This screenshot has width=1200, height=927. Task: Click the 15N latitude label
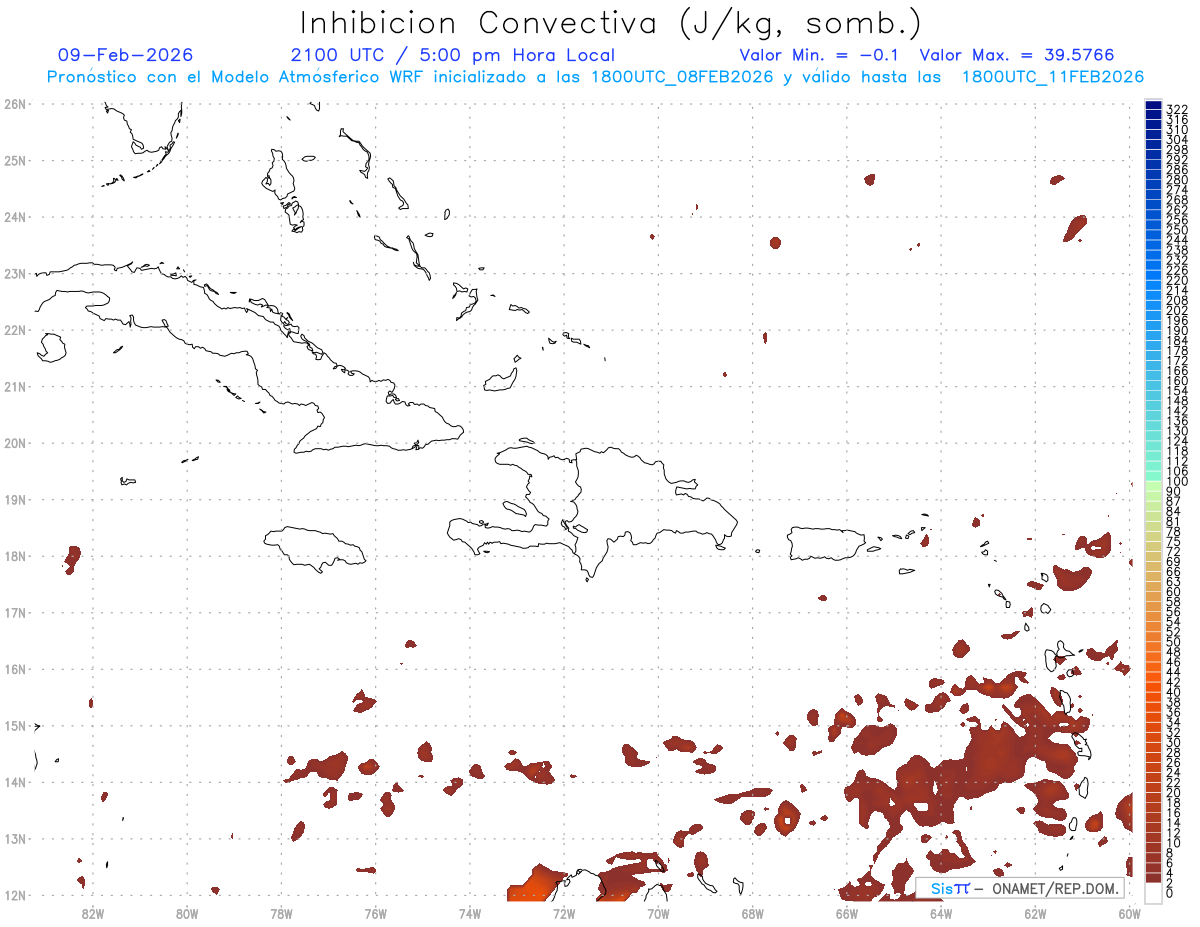(x=14, y=725)
